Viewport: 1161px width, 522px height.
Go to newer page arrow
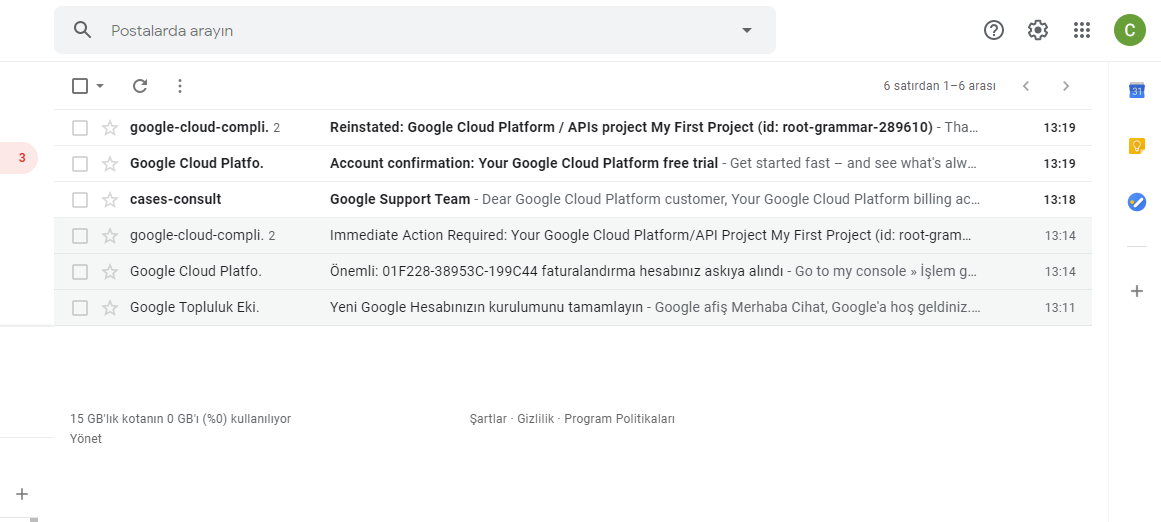click(x=1026, y=86)
